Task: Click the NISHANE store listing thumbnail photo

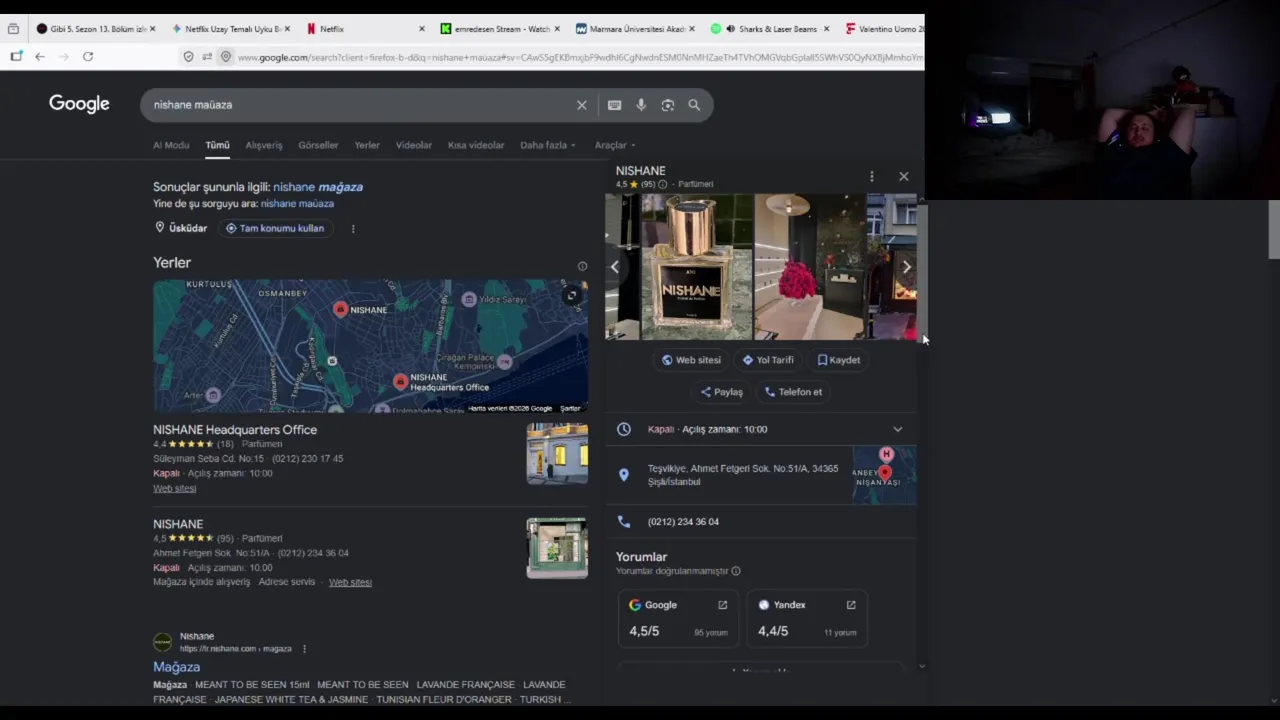Action: point(557,548)
